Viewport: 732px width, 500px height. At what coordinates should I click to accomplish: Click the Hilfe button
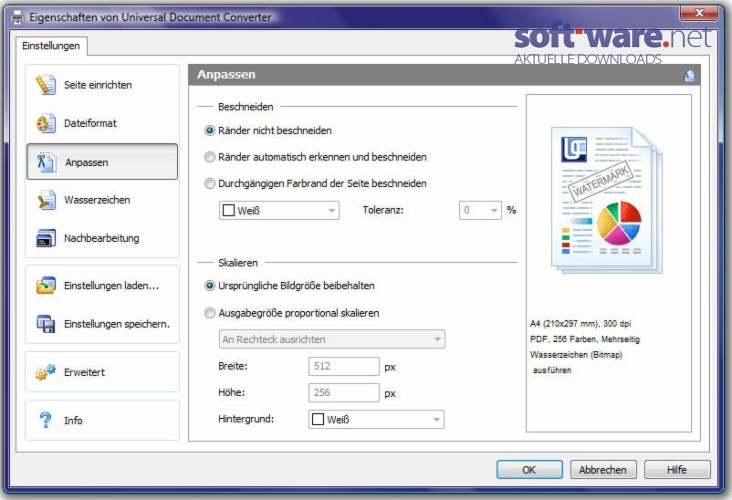(677, 470)
